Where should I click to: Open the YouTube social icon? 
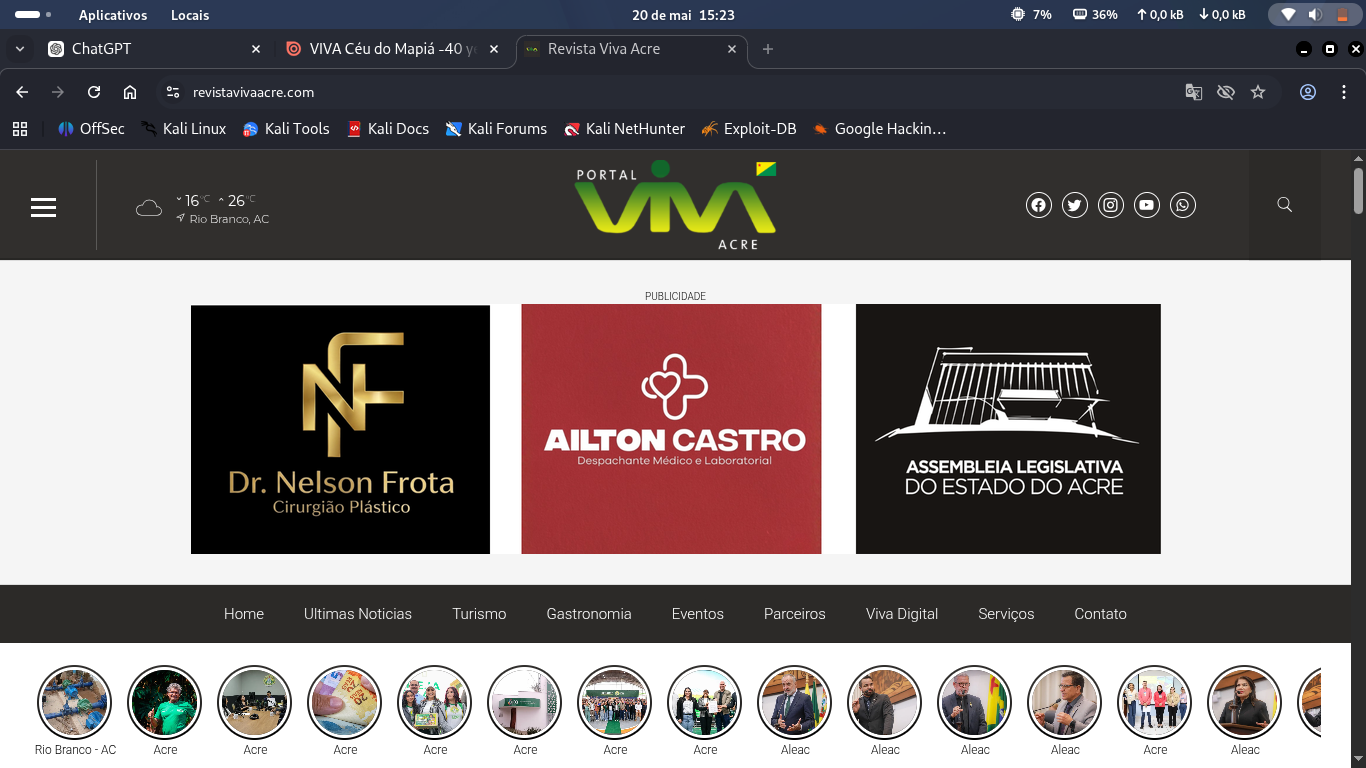click(x=1147, y=205)
